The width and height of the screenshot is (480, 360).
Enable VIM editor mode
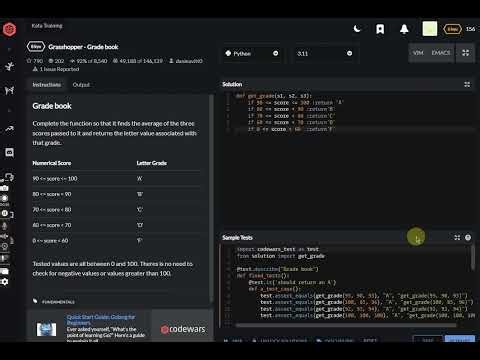pos(418,53)
